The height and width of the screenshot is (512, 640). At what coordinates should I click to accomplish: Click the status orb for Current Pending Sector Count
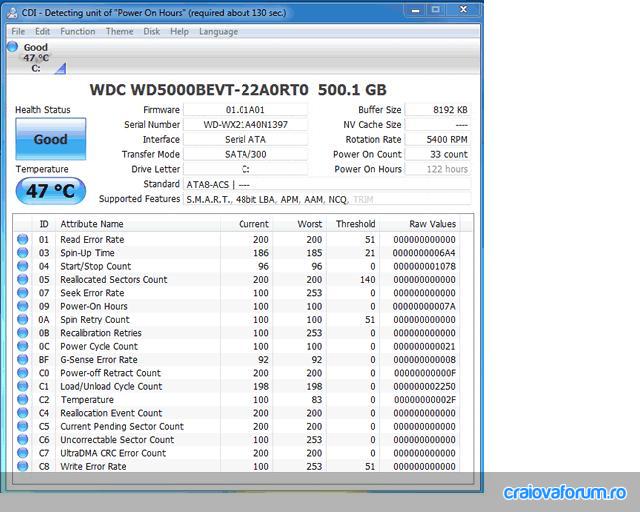pos(23,426)
